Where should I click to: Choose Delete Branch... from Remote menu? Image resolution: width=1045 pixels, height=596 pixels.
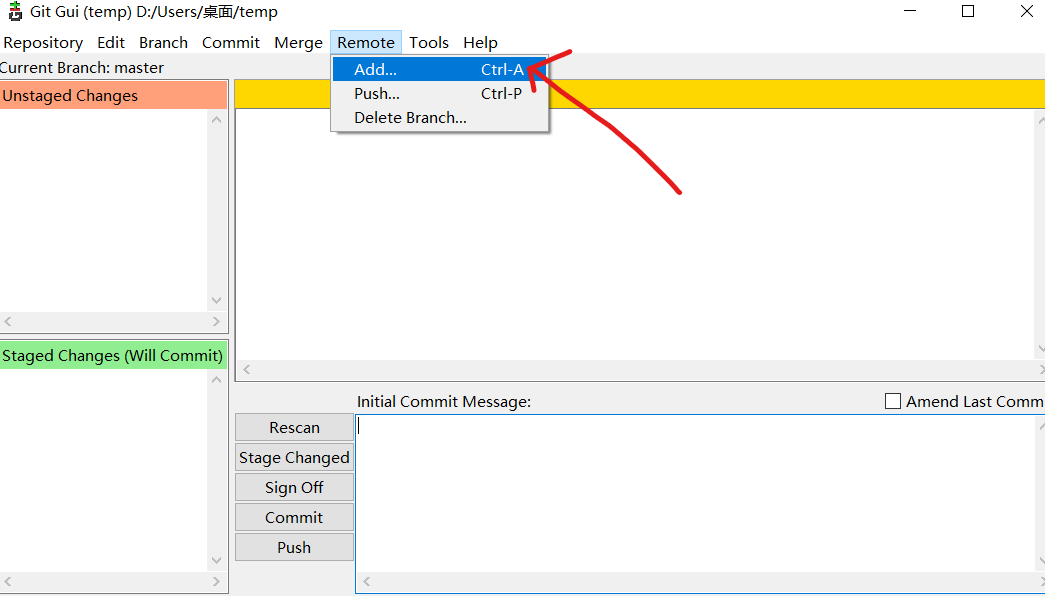click(440, 117)
